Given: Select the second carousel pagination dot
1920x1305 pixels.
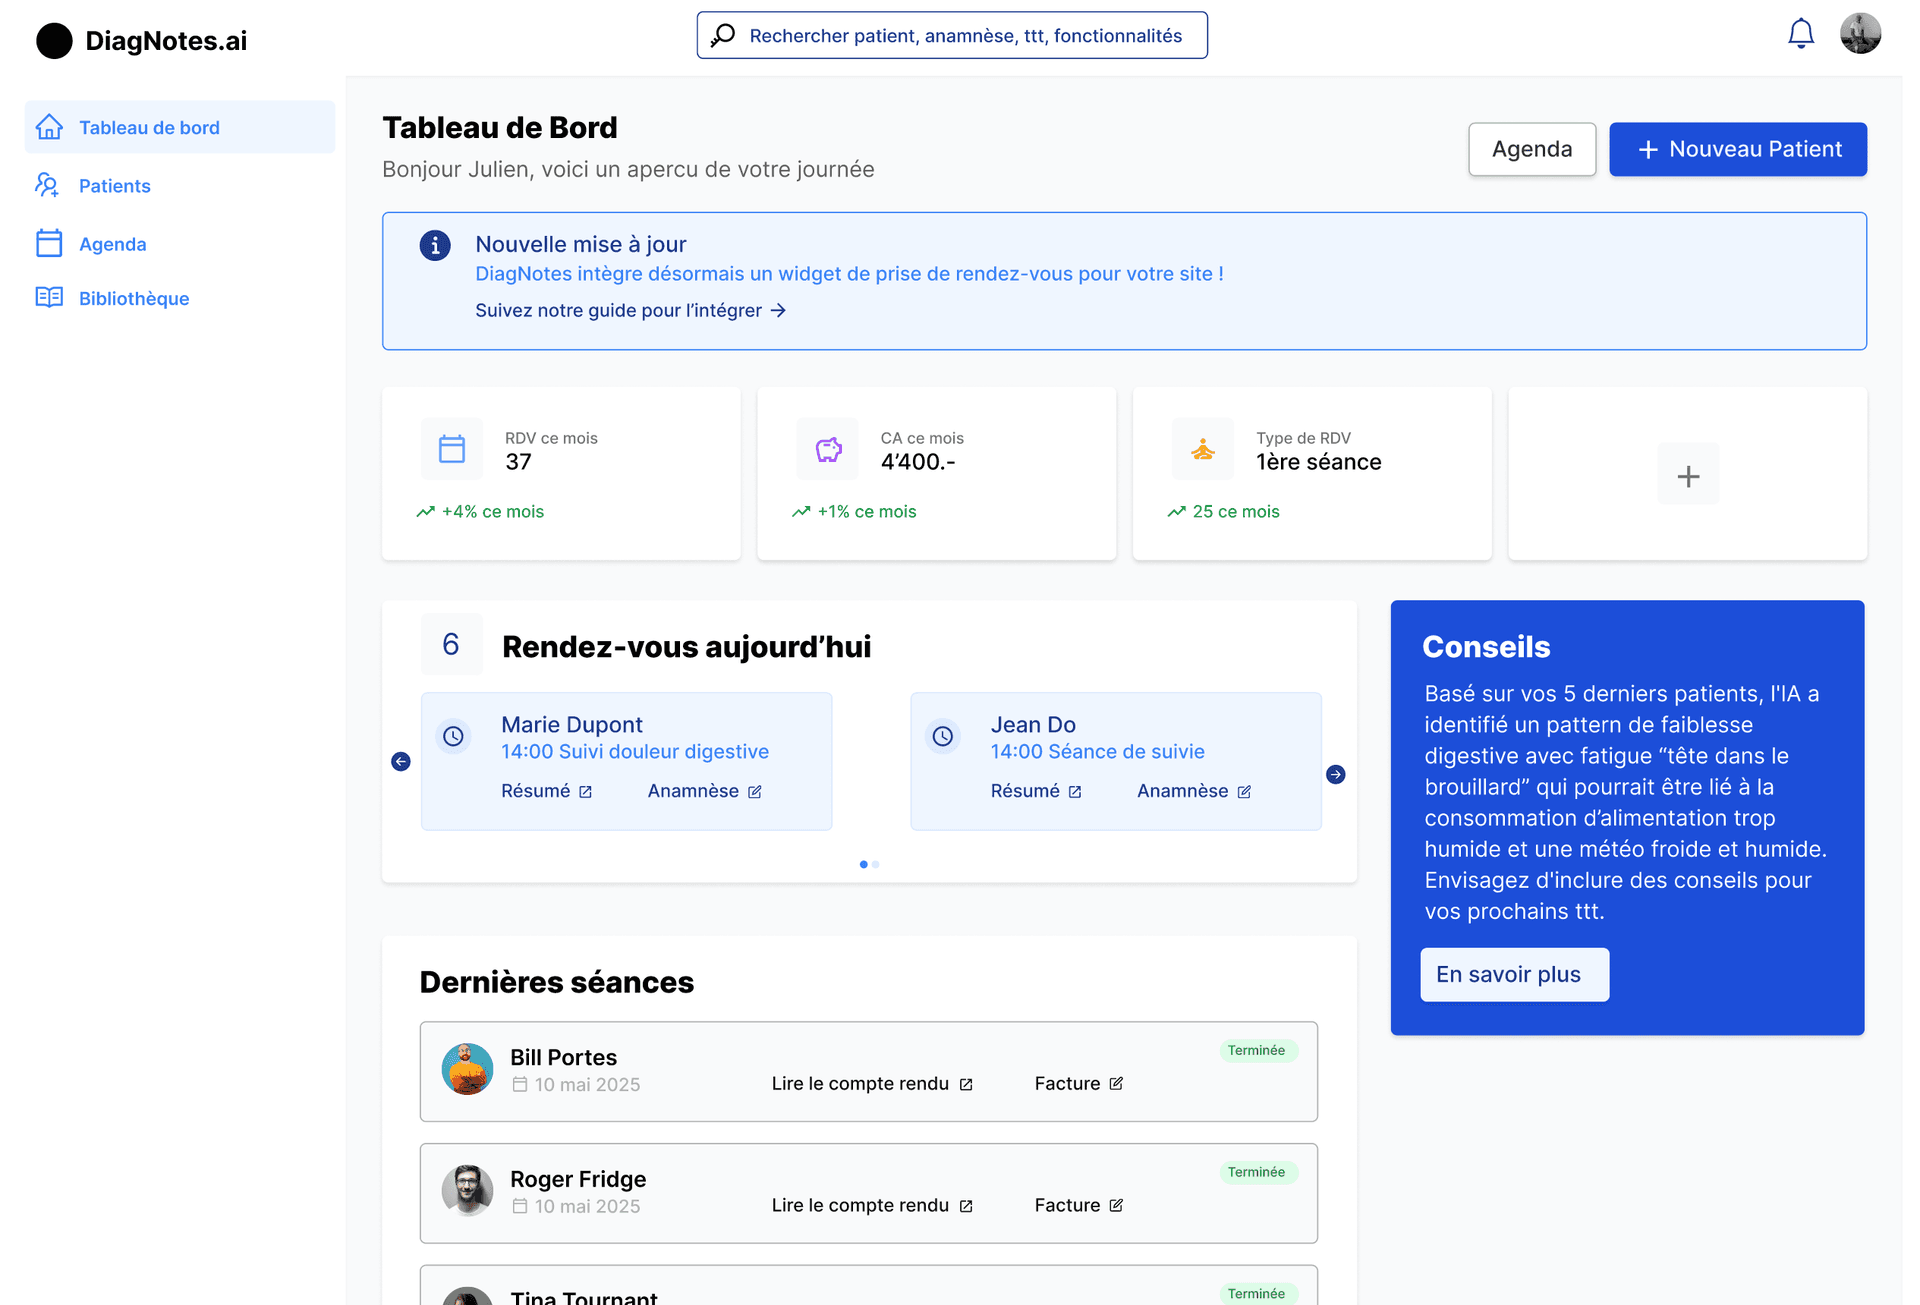Looking at the screenshot, I should (x=876, y=864).
